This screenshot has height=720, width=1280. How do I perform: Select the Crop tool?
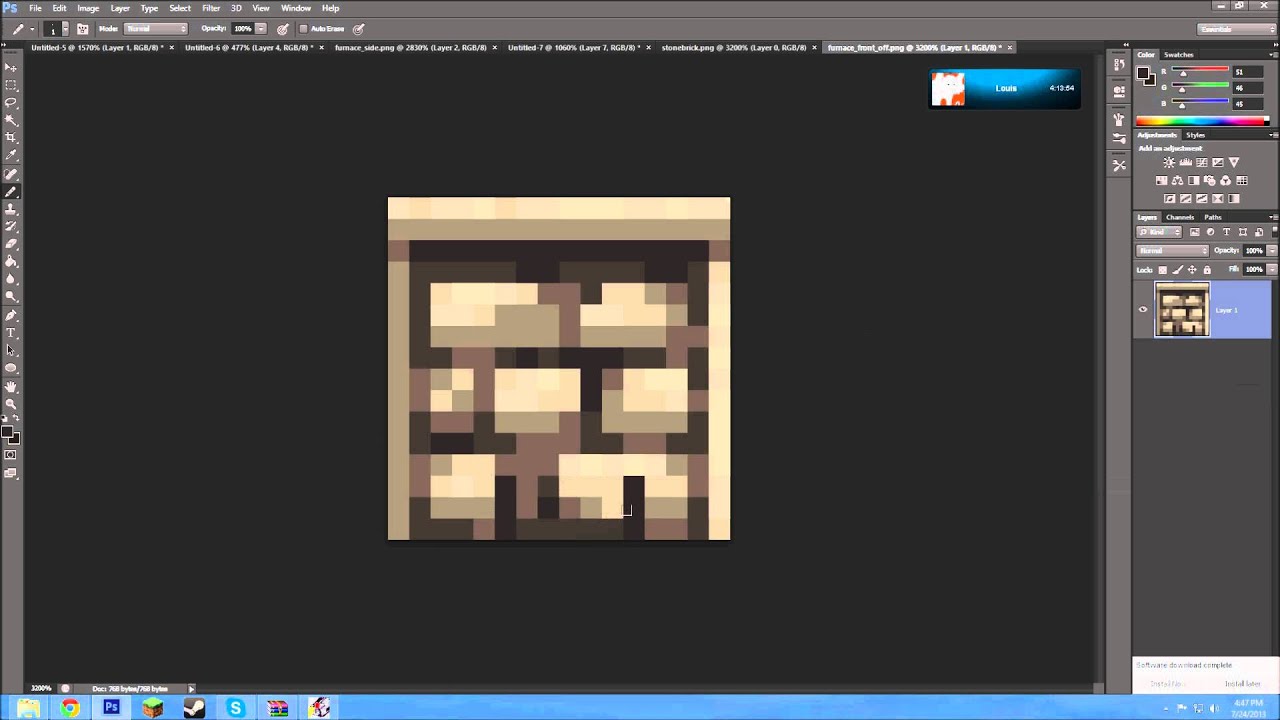point(11,138)
